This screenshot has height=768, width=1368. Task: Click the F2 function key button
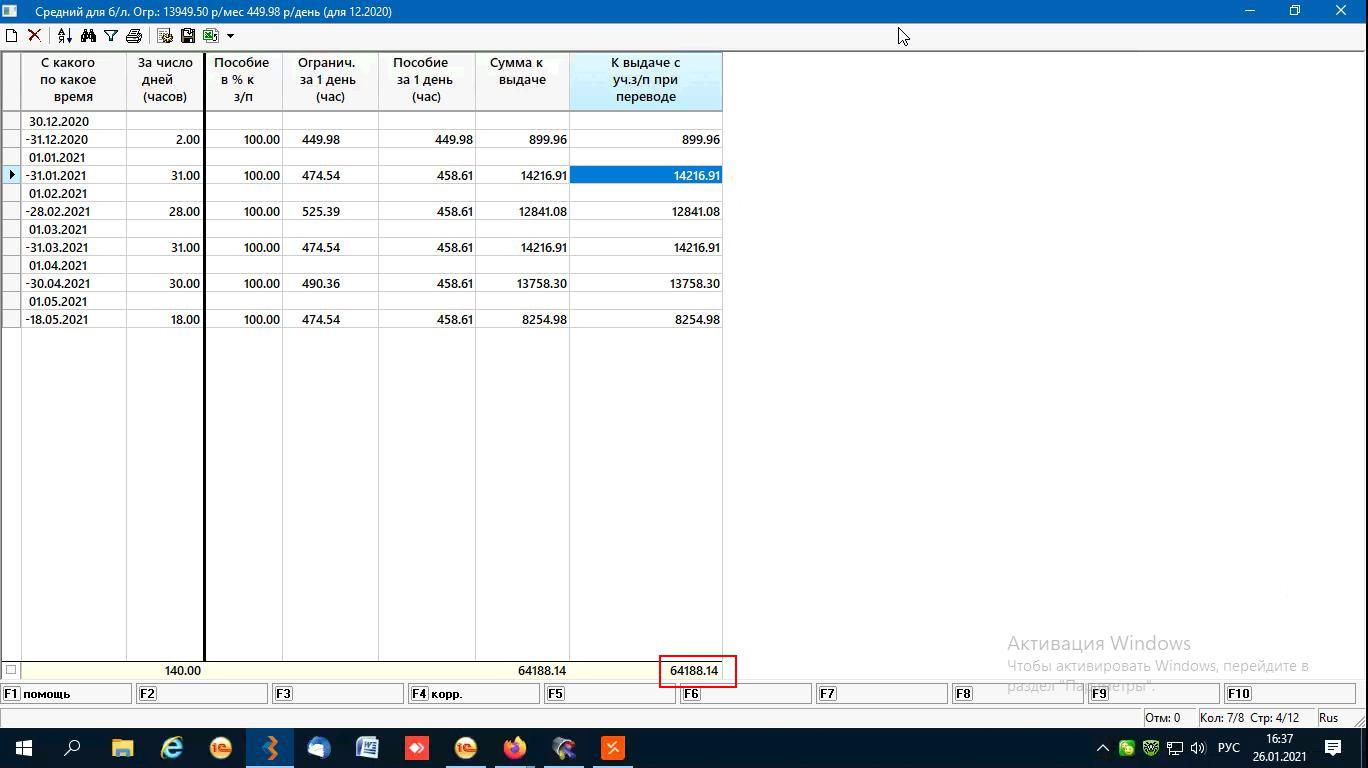click(x=202, y=693)
